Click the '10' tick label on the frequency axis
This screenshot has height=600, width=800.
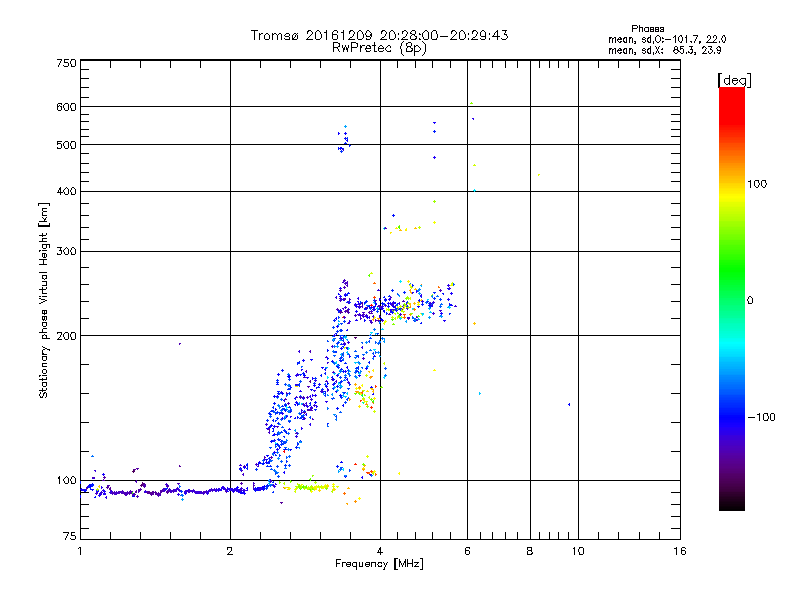pyautogui.click(x=578, y=551)
